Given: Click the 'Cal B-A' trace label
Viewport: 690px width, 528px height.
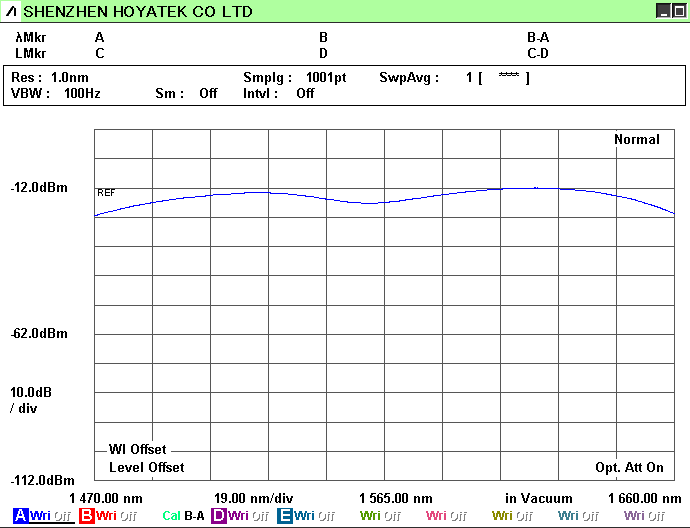Looking at the screenshot, I should click(x=183, y=515).
